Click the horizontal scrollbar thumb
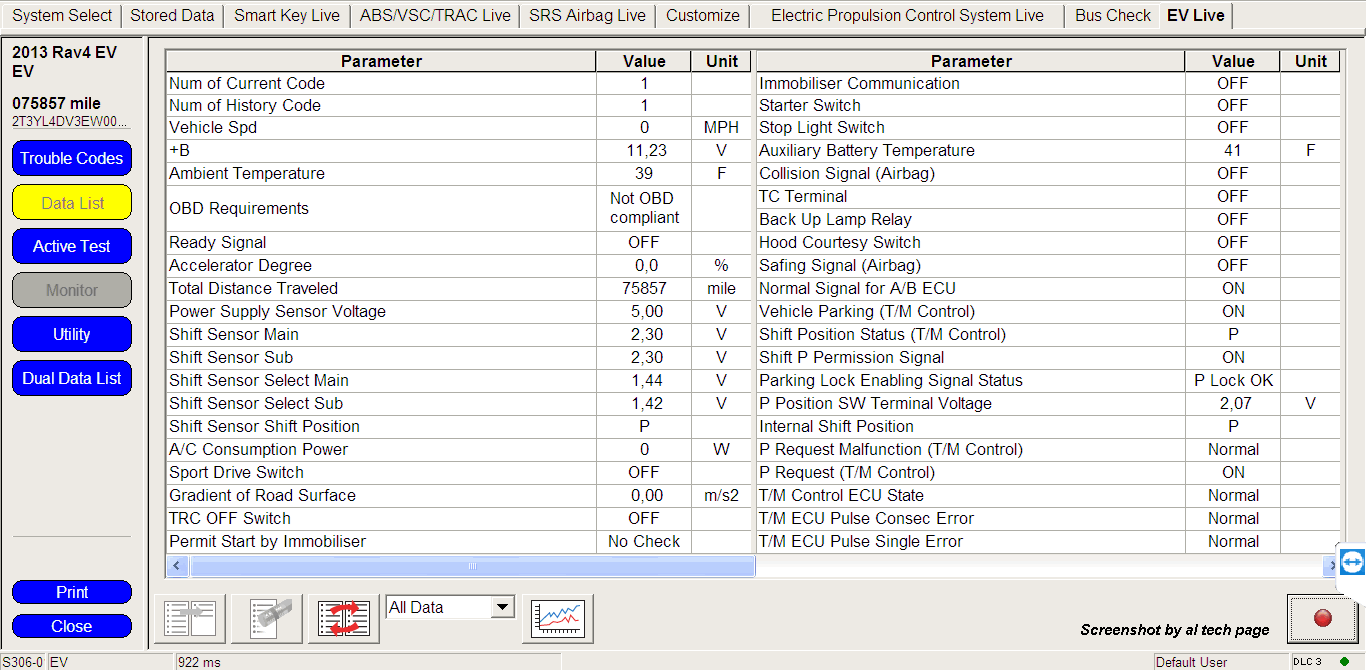The width and height of the screenshot is (1366, 670). click(472, 567)
